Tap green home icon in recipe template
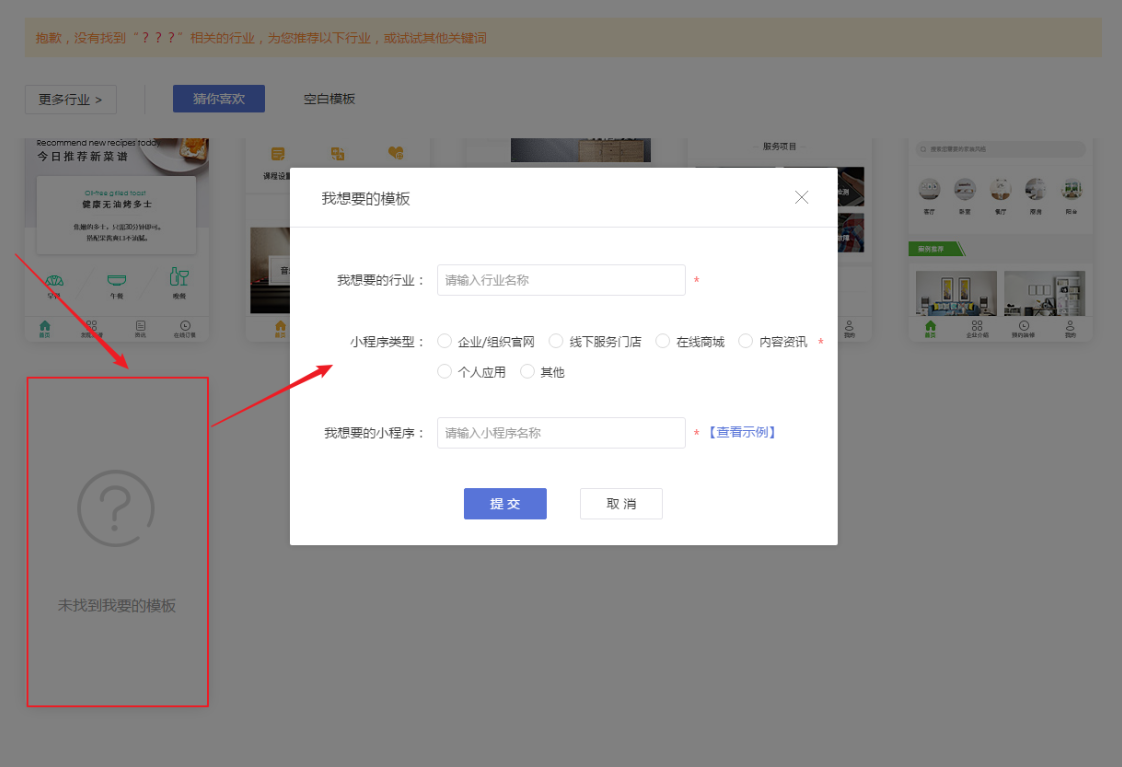 coord(44,328)
